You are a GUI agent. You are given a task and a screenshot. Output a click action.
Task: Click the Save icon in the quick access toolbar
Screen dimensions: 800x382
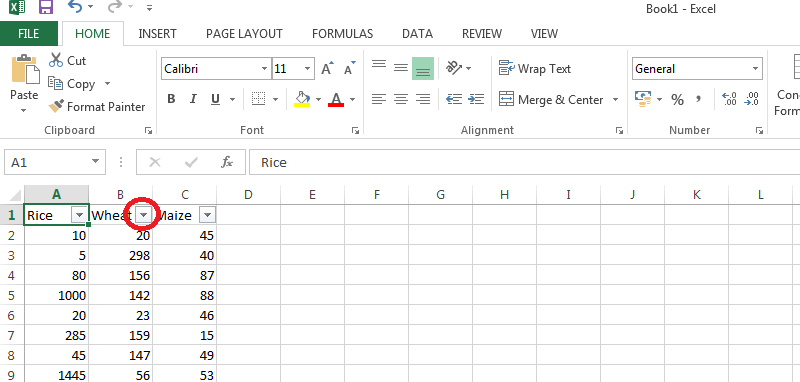click(x=46, y=7)
